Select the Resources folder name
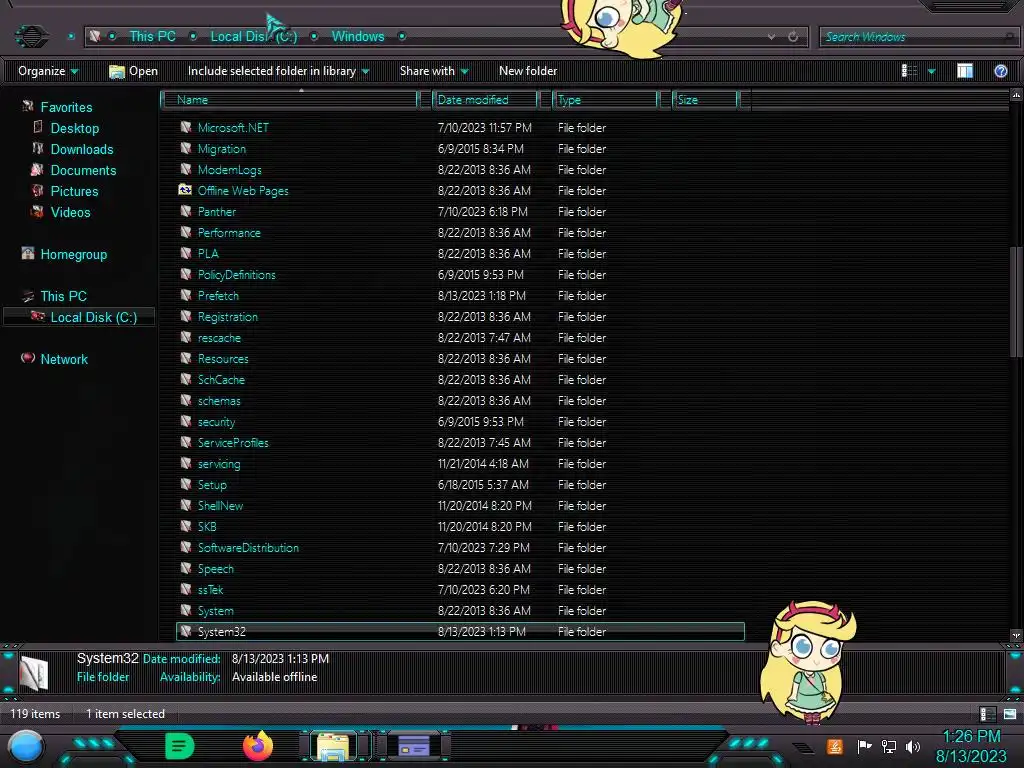Screen dimensions: 1024x768 223,359
